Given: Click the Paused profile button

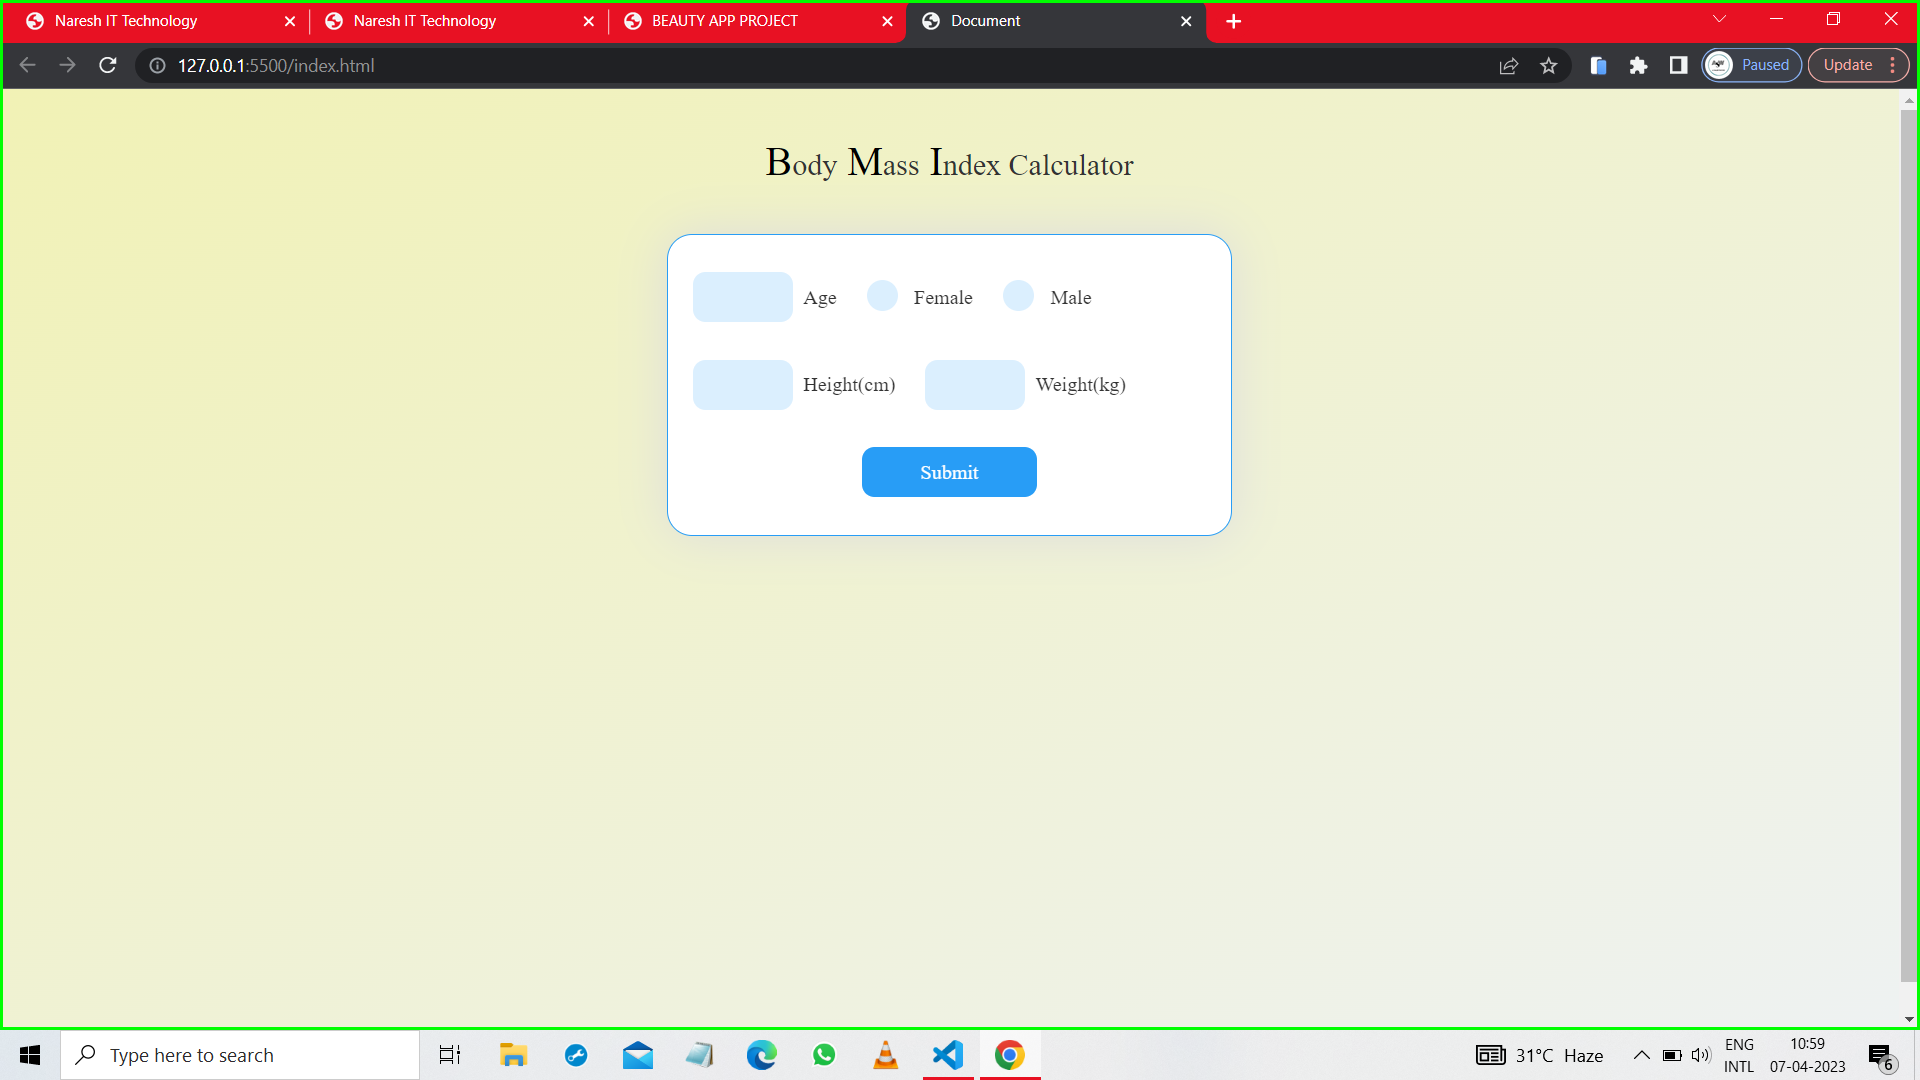Looking at the screenshot, I should (1752, 66).
